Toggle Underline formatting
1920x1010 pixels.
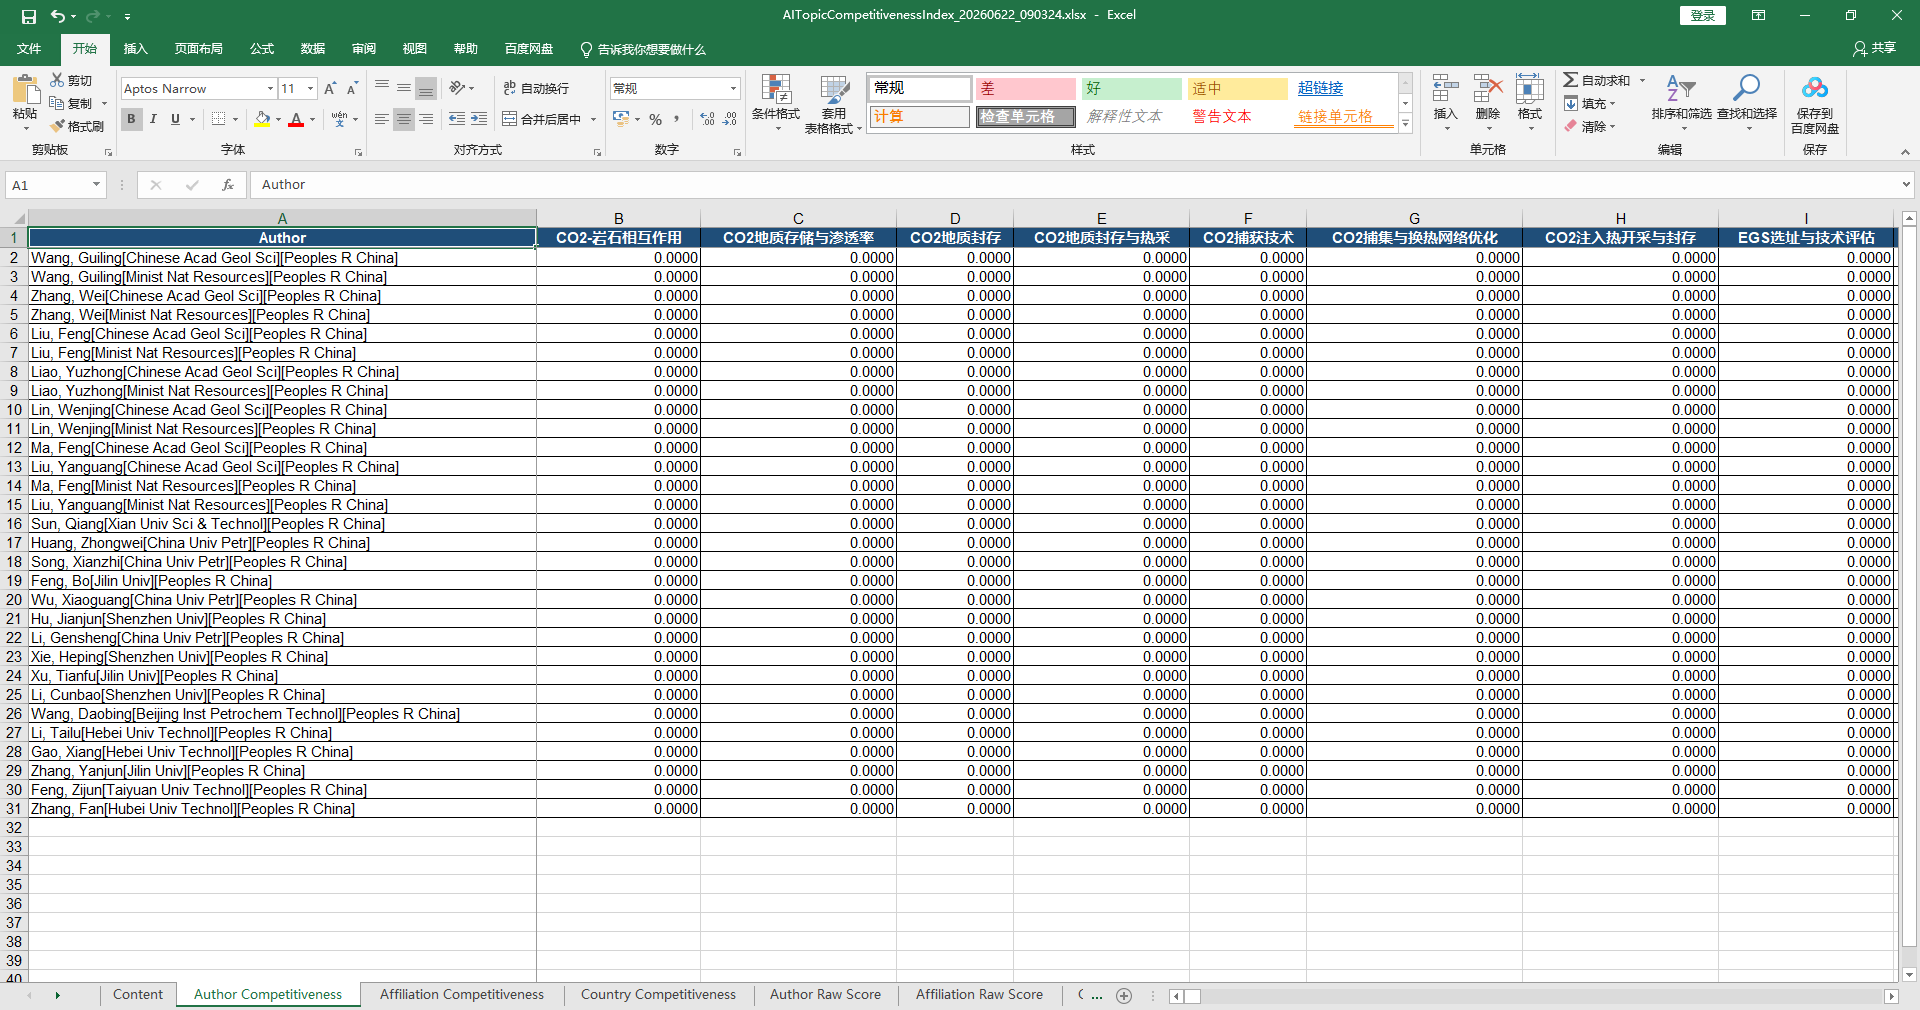(x=175, y=119)
